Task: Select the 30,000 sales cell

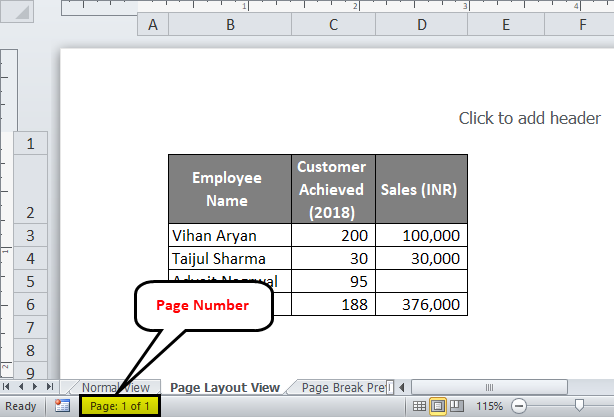Action: click(421, 258)
